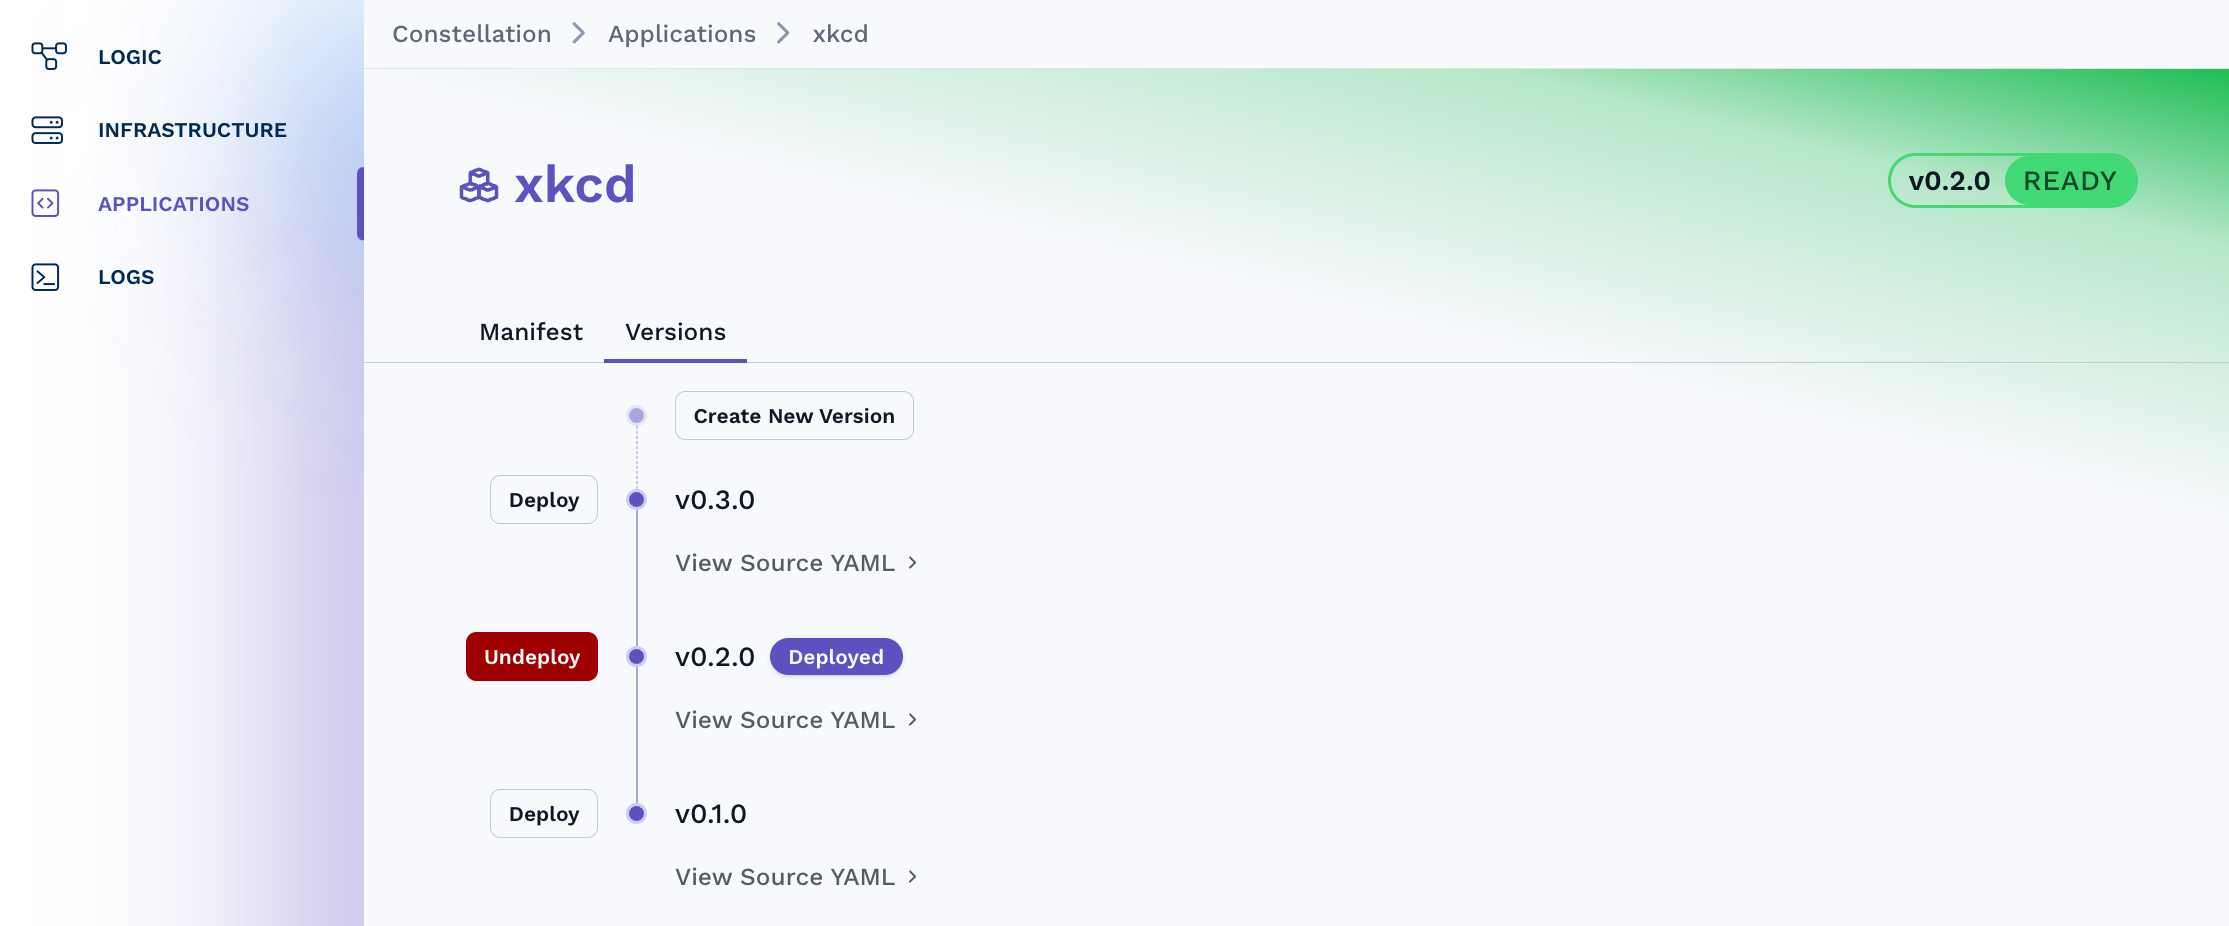Click the Infrastructure server stack icon
Image resolution: width=2229 pixels, height=926 pixels.
coord(47,130)
